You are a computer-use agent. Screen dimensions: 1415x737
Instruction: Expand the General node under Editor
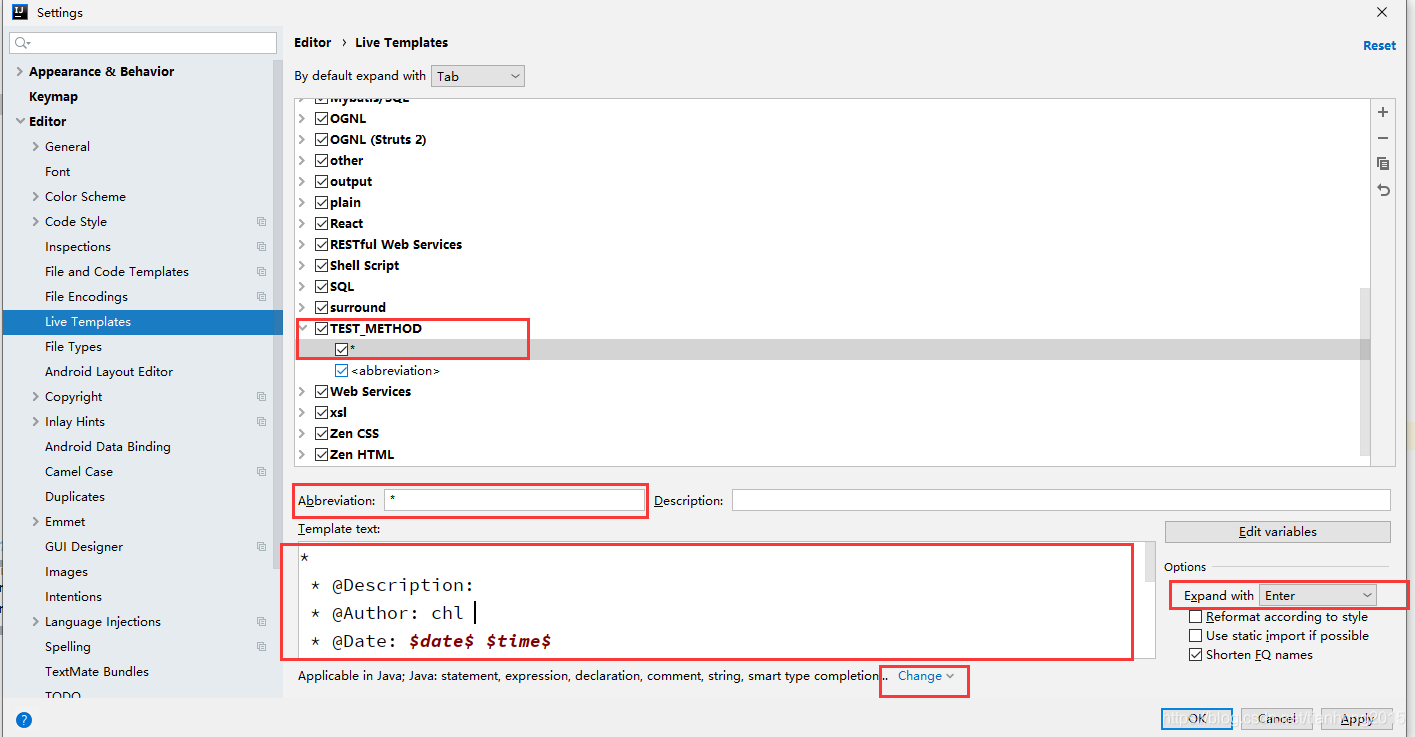pyautogui.click(x=36, y=147)
